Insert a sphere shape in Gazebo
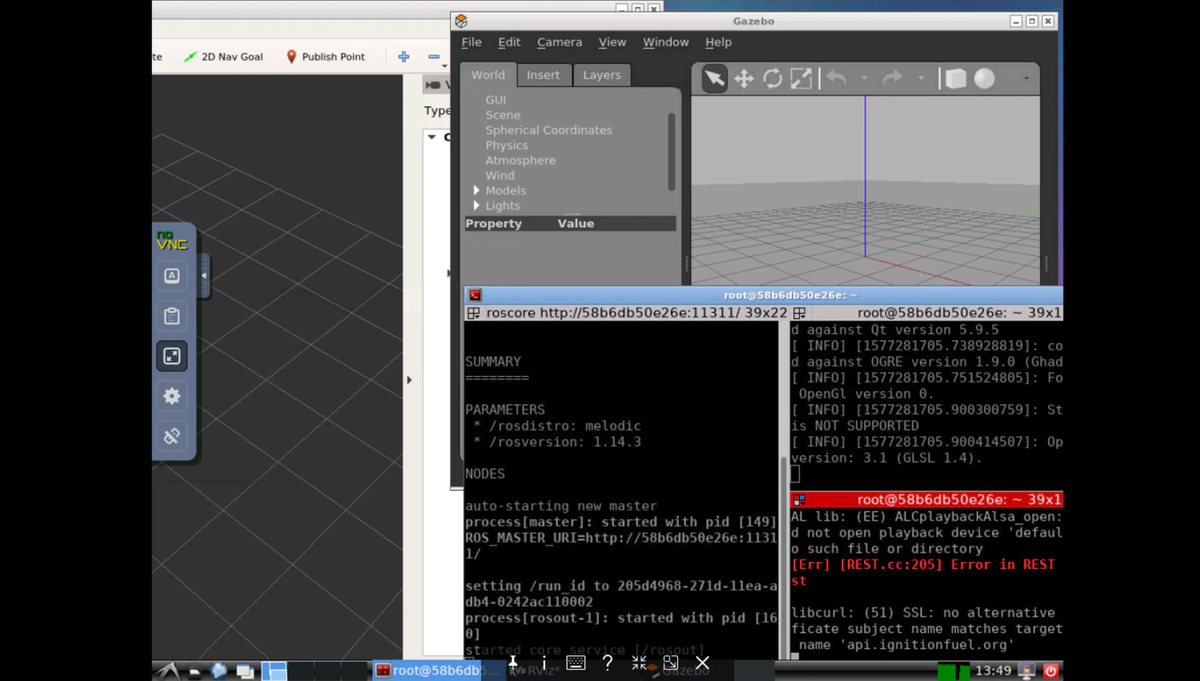Viewport: 1200px width, 681px height. (x=985, y=79)
